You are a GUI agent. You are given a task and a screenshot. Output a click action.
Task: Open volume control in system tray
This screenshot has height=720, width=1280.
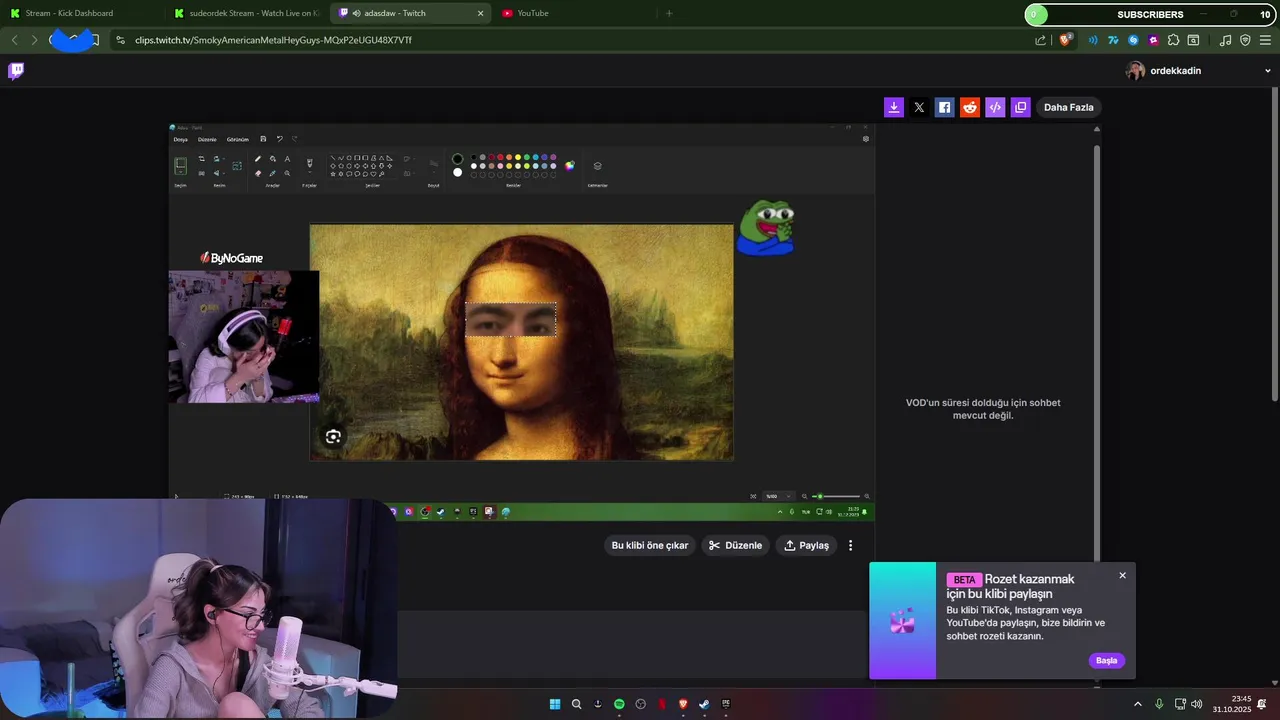pos(1197,704)
